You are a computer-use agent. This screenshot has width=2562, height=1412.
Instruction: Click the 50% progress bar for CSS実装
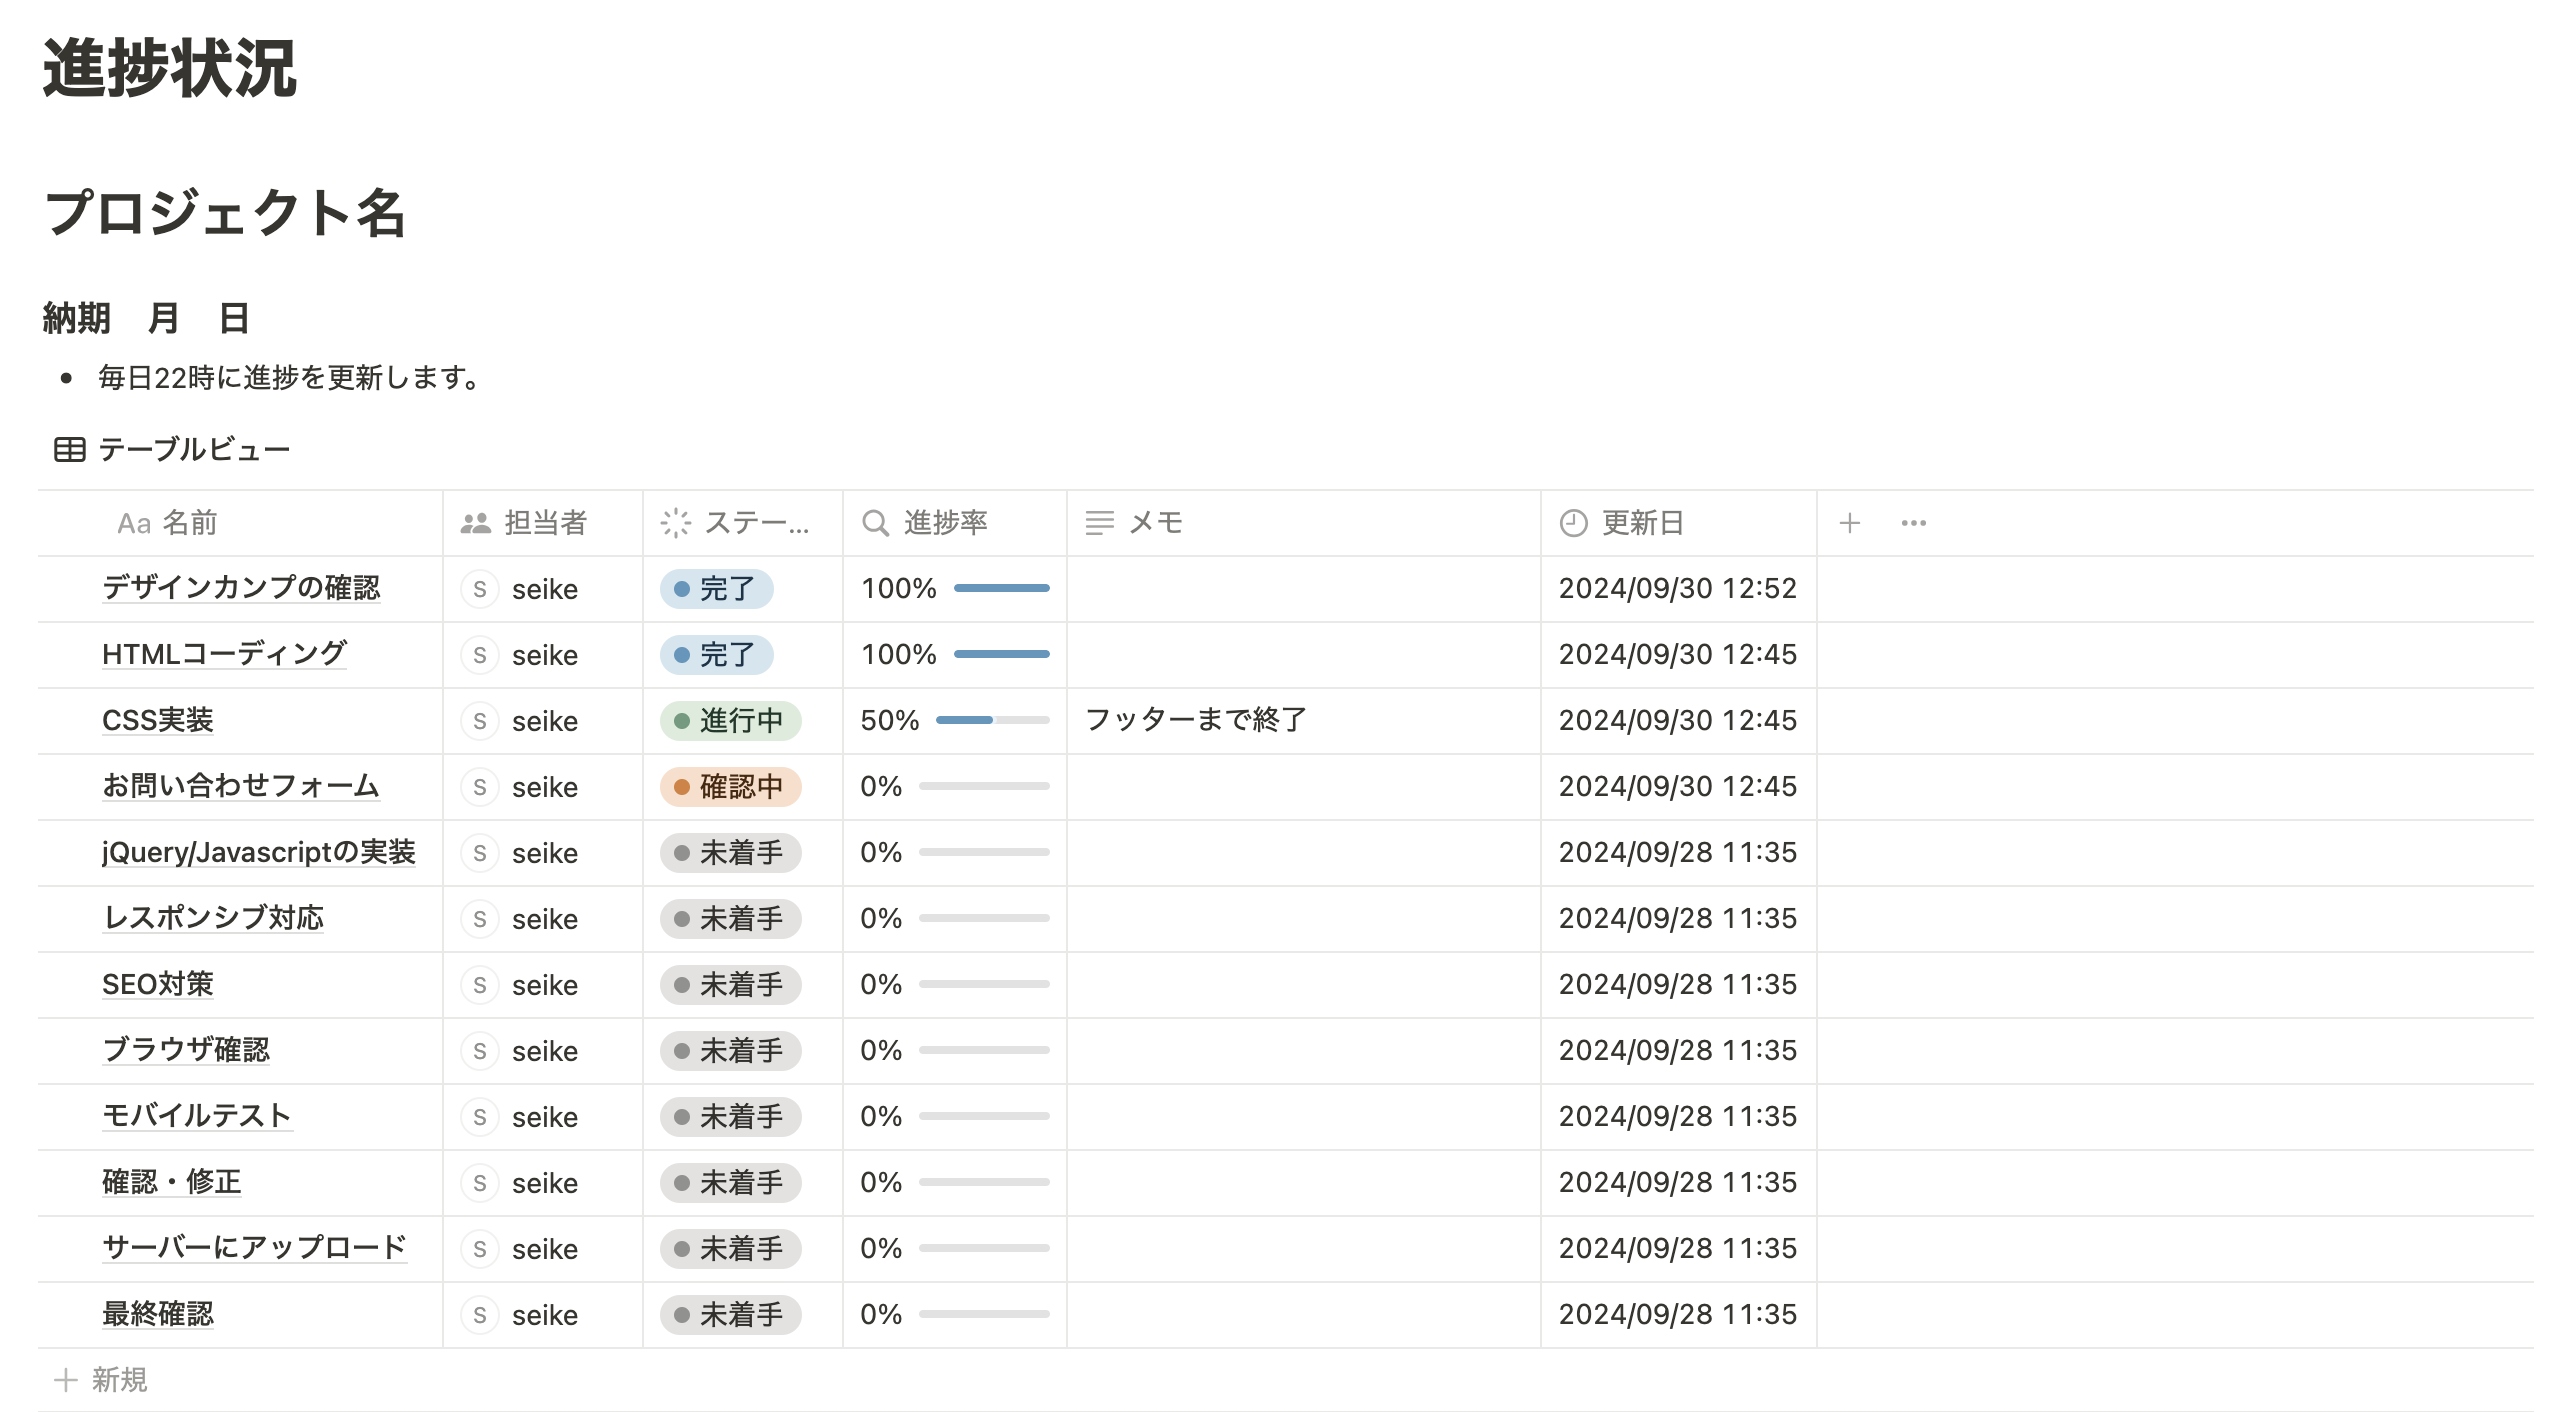[992, 720]
